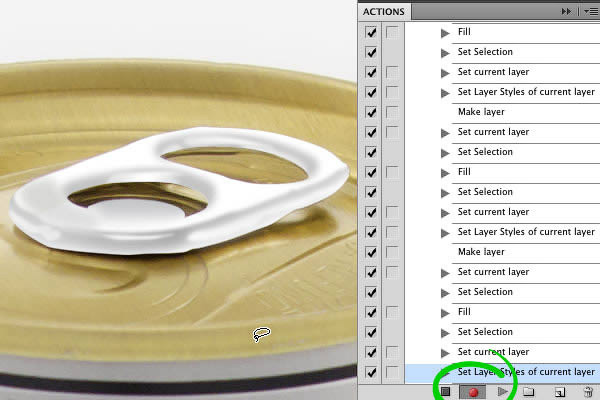Screen dimensions: 600x400
Task: Select the highlighted Set Layer Styles of current layer row
Action: coord(502,372)
